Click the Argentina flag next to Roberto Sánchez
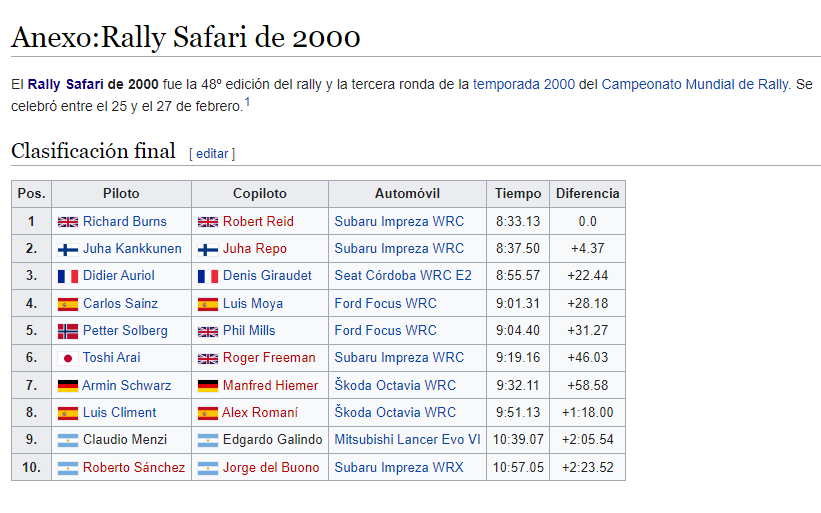821x513 pixels. (x=68, y=468)
